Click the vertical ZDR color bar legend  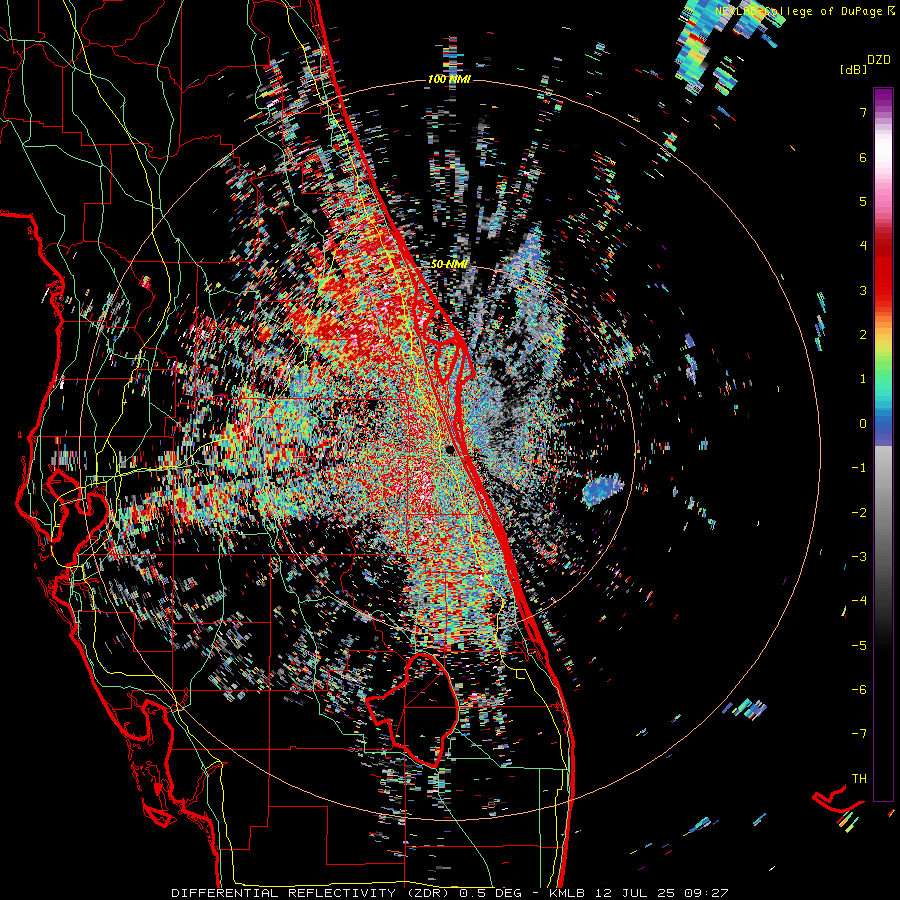click(x=883, y=444)
